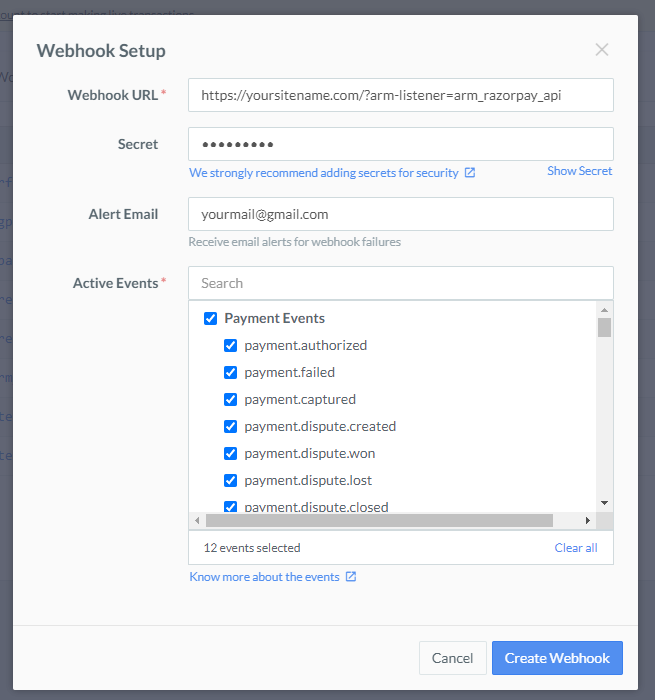Toggle the payment.failed checkbox
The height and width of the screenshot is (700, 655).
coord(230,372)
